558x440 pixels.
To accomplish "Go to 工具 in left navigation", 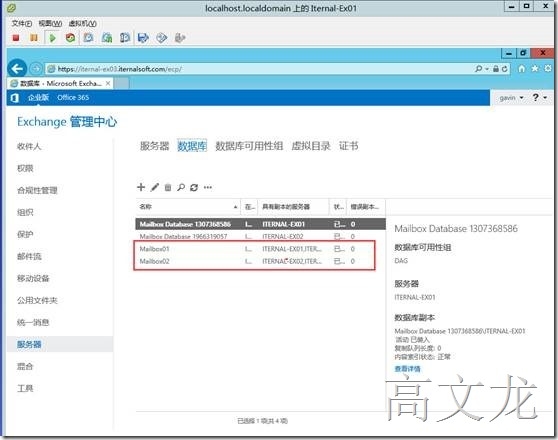I will [x=25, y=388].
